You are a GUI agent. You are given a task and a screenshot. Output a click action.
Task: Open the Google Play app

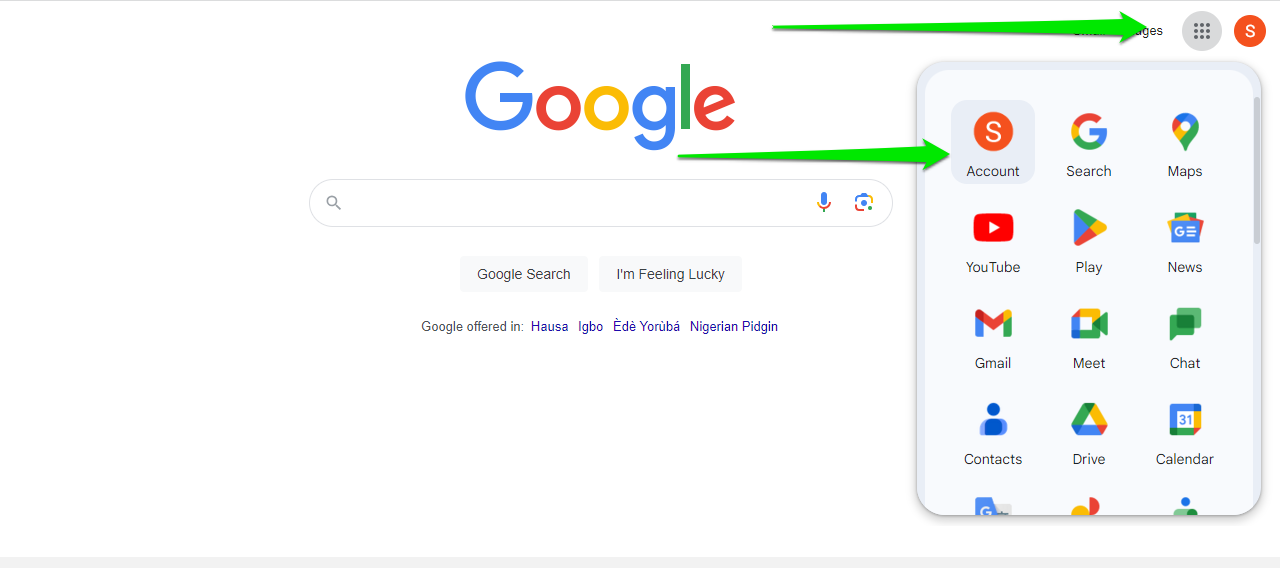tap(1089, 238)
